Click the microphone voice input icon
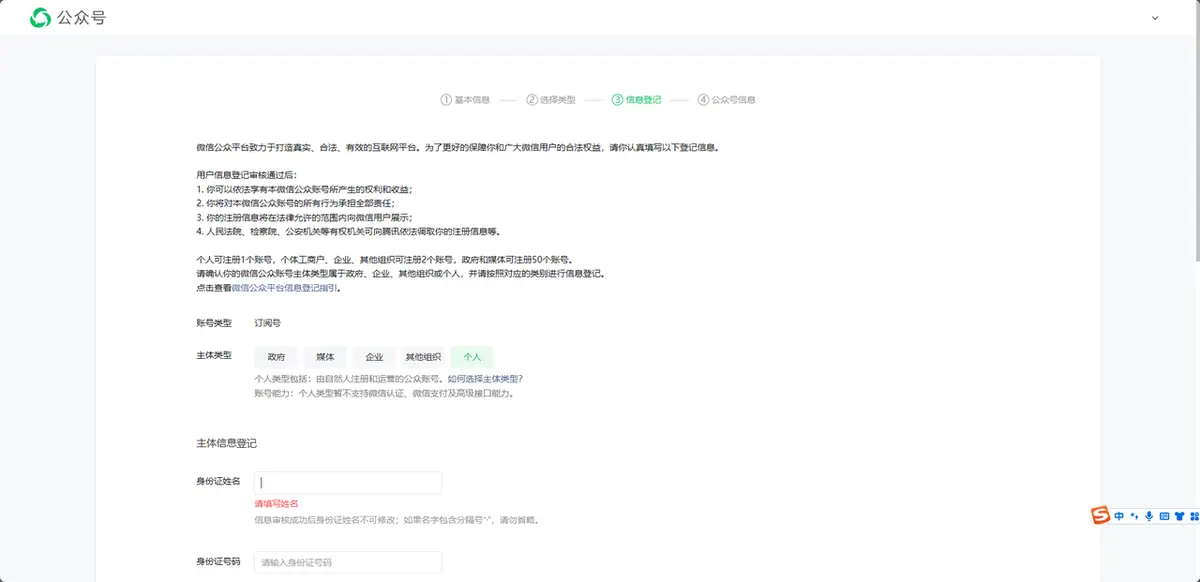Image resolution: width=1200 pixels, height=582 pixels. click(1149, 516)
